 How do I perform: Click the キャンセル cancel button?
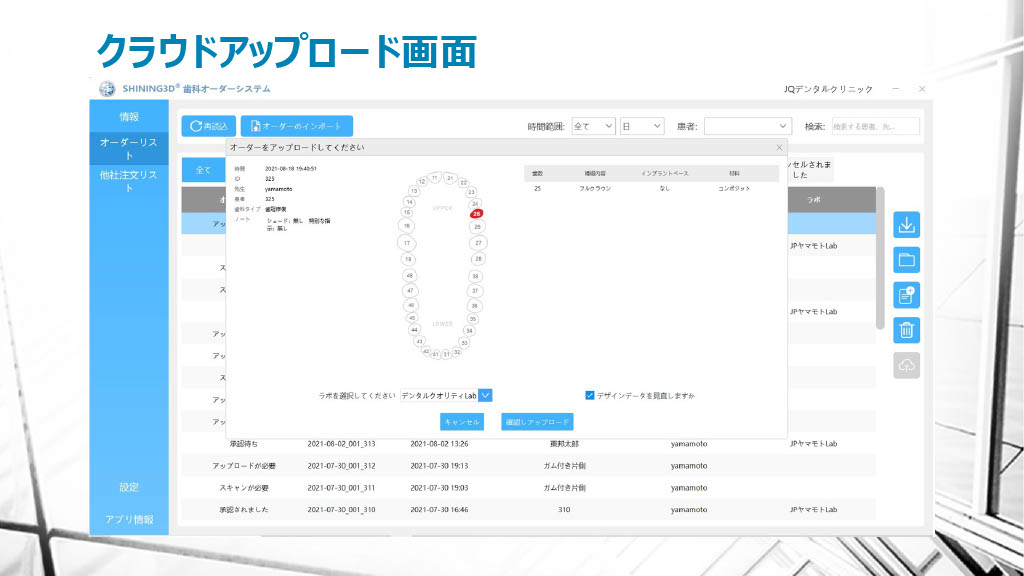pos(462,422)
